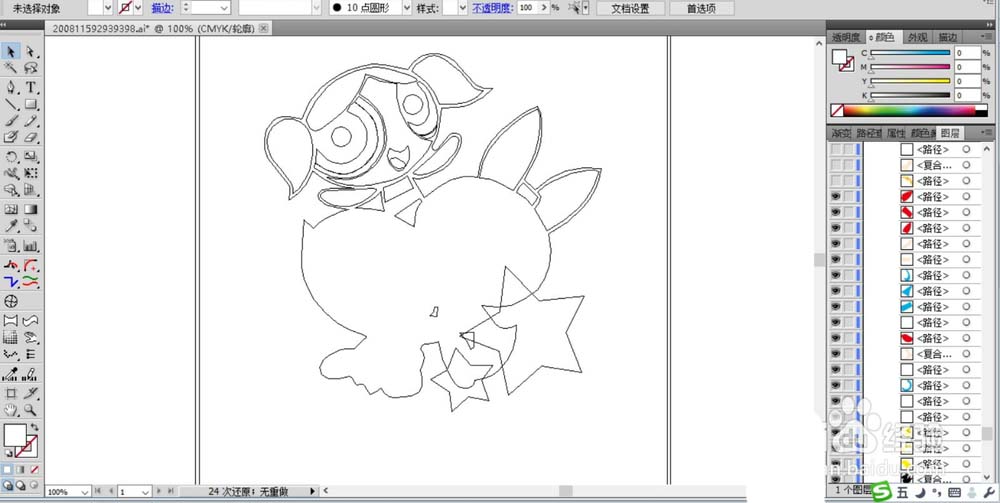Open the stroke weight dropdown
This screenshot has height=503, width=1000.
pos(224,8)
